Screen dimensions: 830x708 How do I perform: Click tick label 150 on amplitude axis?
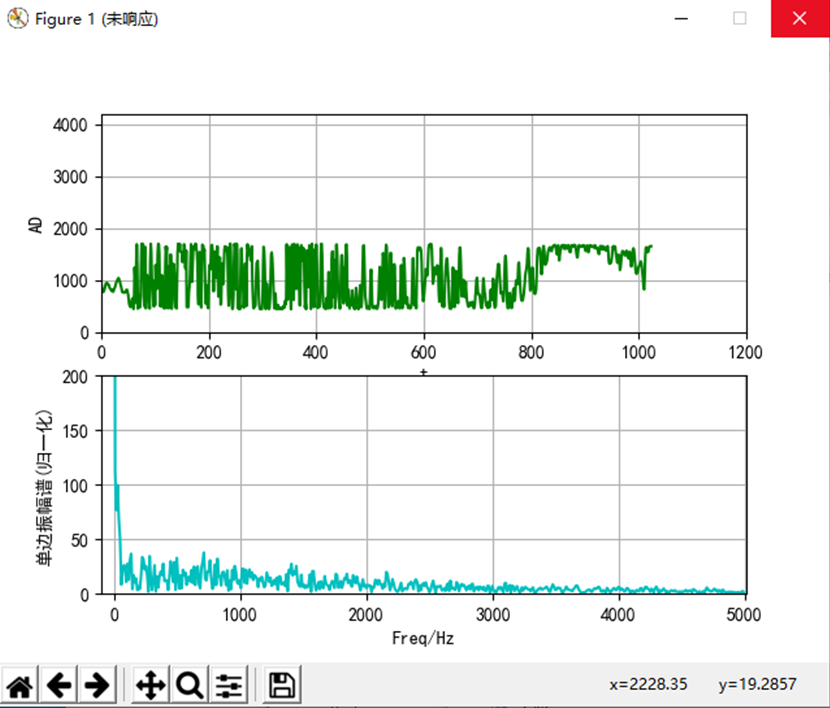pyautogui.click(x=75, y=431)
